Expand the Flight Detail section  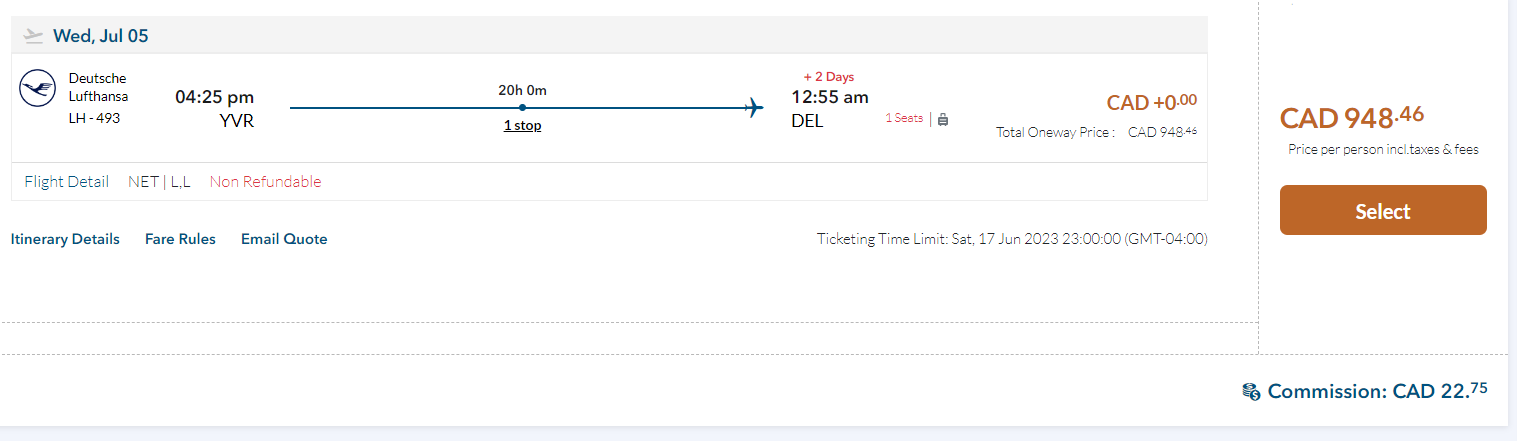[x=66, y=182]
